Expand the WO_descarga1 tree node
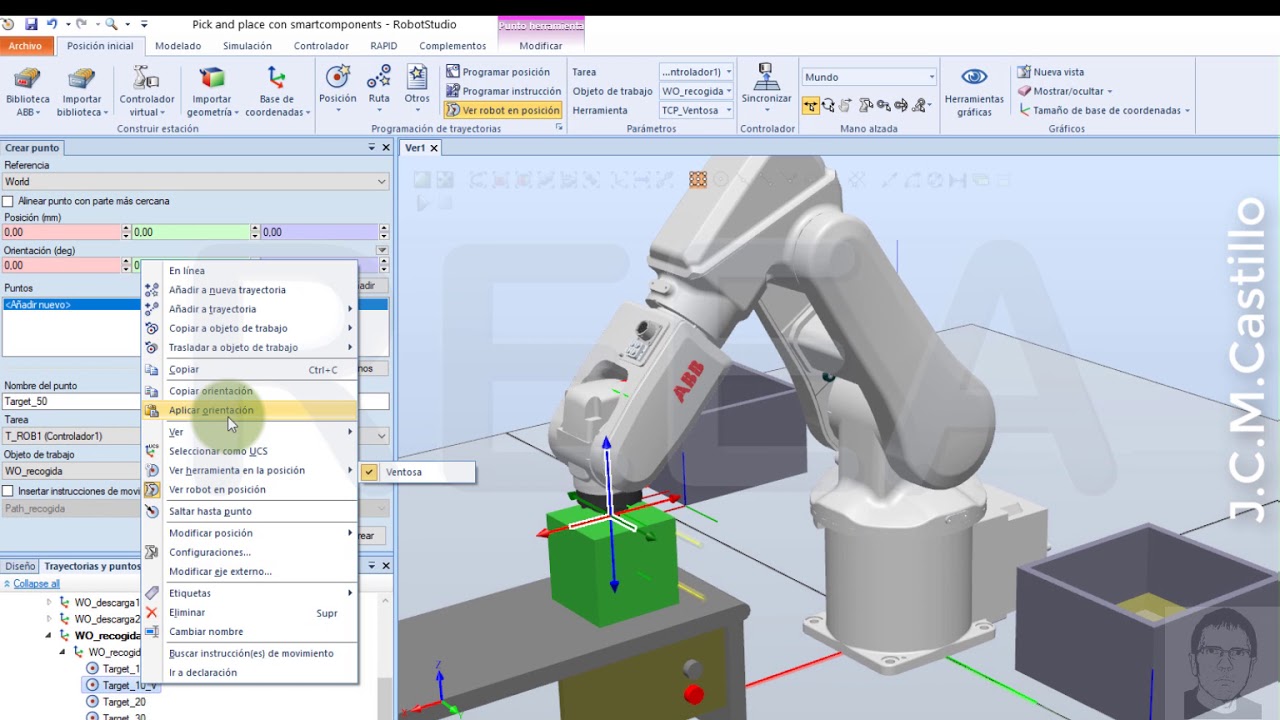This screenshot has height=720, width=1280. coord(49,603)
